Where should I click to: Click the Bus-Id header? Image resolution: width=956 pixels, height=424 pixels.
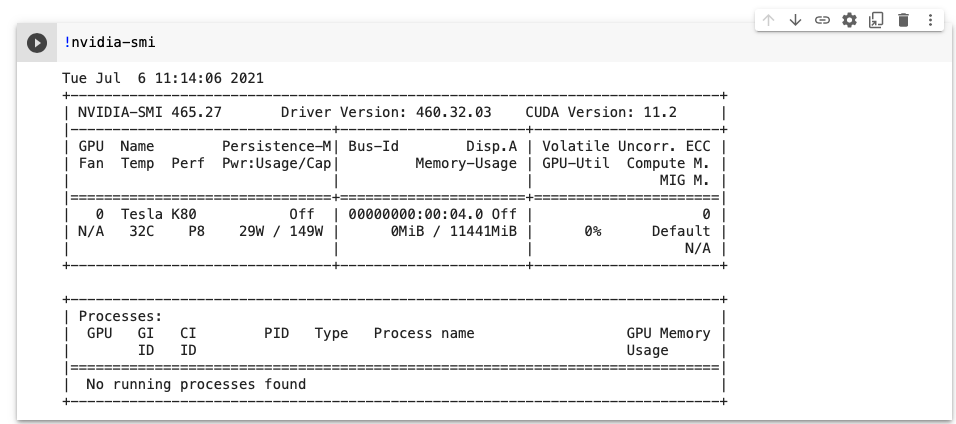pos(373,146)
